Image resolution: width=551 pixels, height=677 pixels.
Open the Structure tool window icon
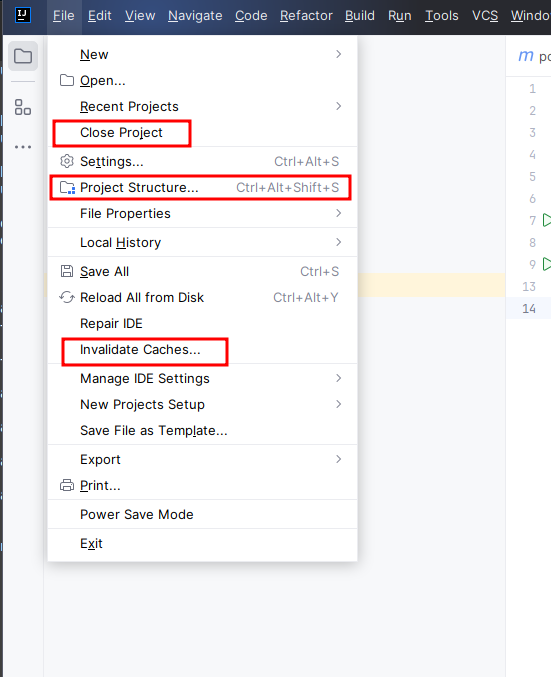tap(23, 107)
